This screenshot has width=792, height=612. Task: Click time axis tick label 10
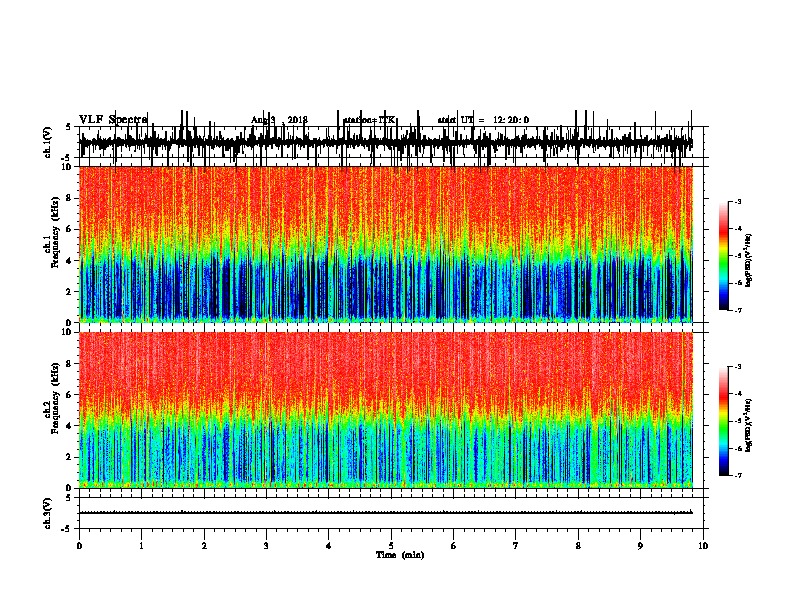[703, 546]
